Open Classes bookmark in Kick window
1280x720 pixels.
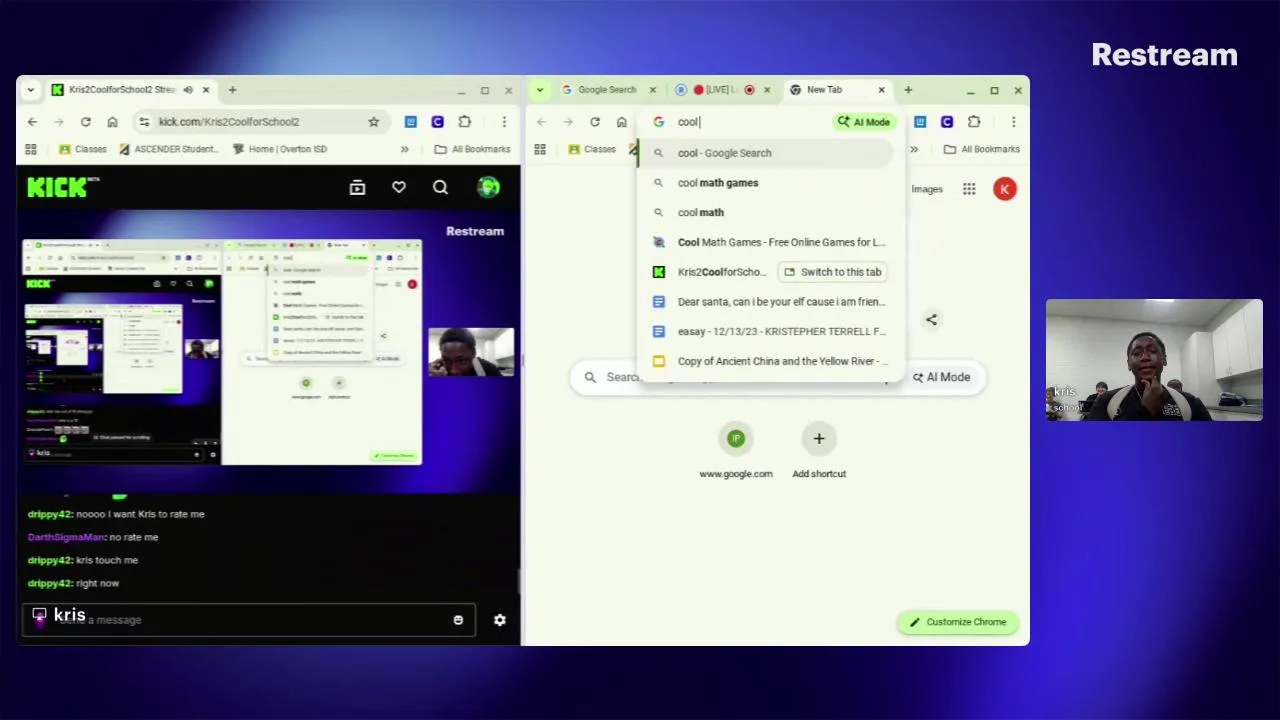[82, 149]
